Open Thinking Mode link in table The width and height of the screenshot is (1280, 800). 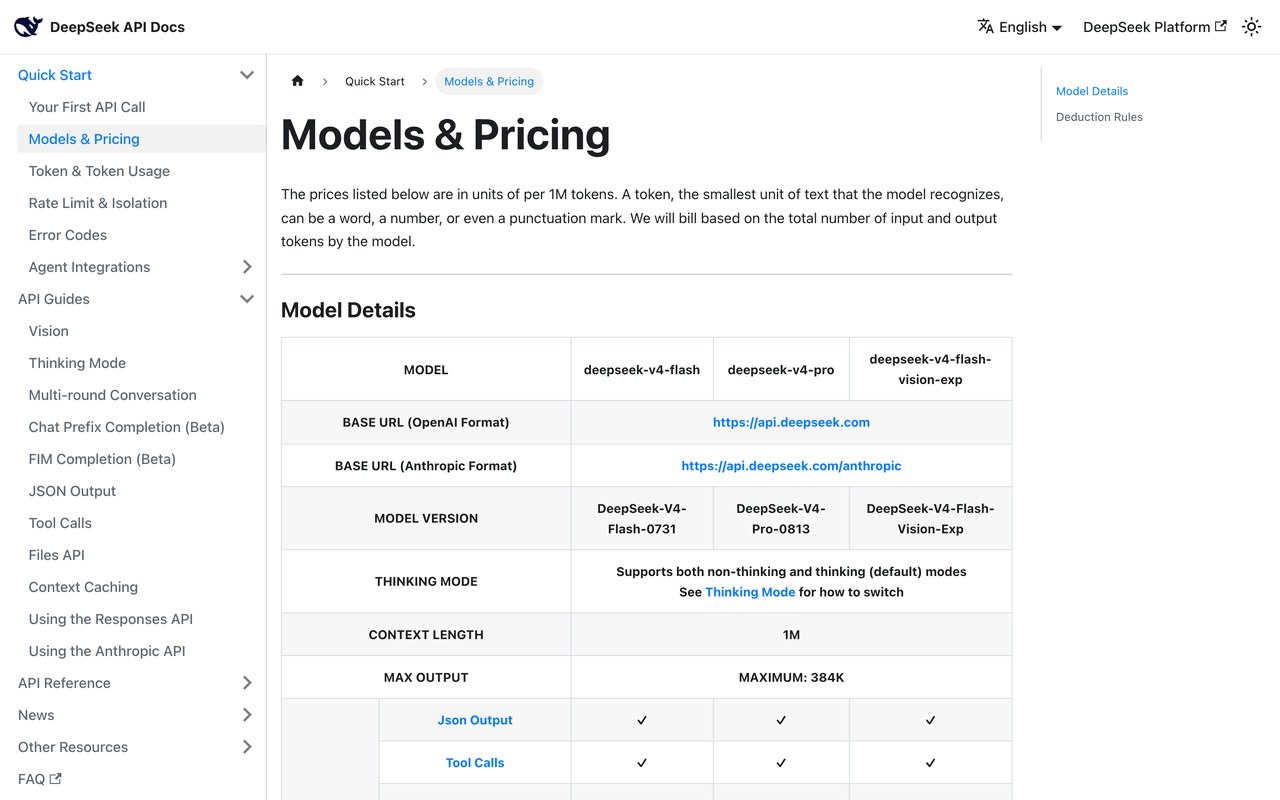tap(750, 592)
